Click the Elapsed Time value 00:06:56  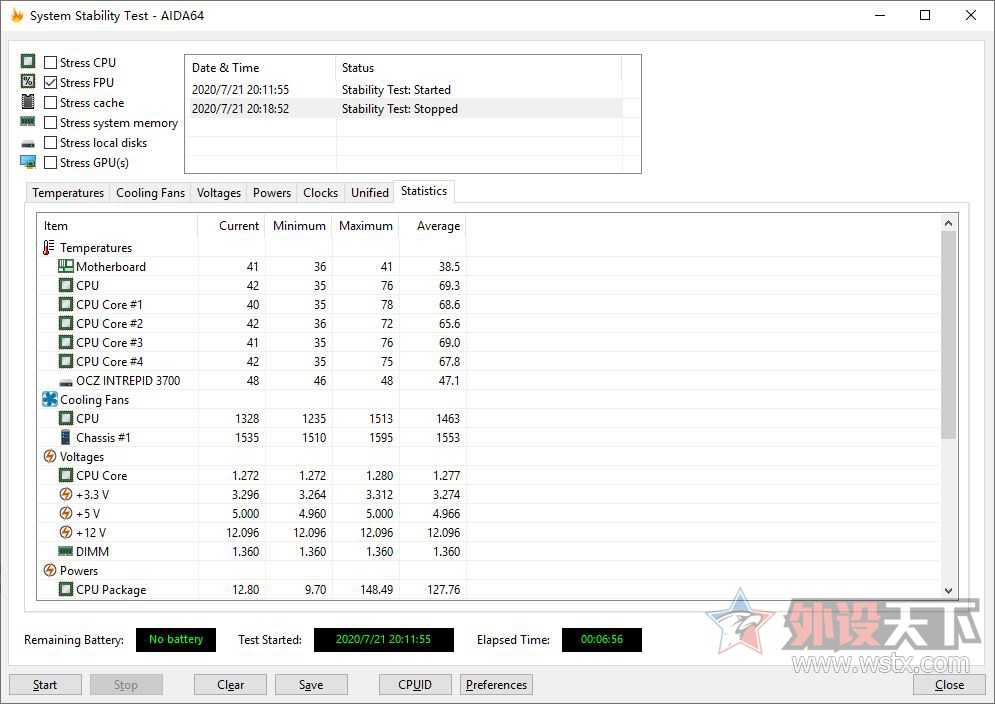[x=602, y=639]
